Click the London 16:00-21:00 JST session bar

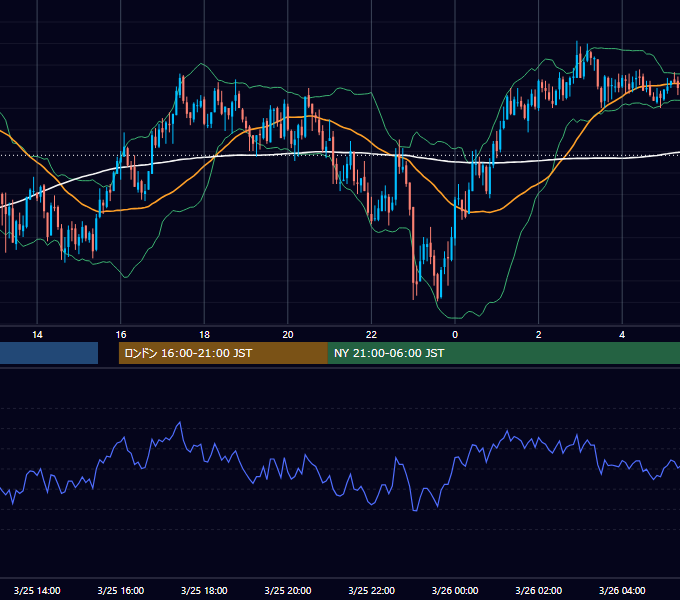coord(223,353)
